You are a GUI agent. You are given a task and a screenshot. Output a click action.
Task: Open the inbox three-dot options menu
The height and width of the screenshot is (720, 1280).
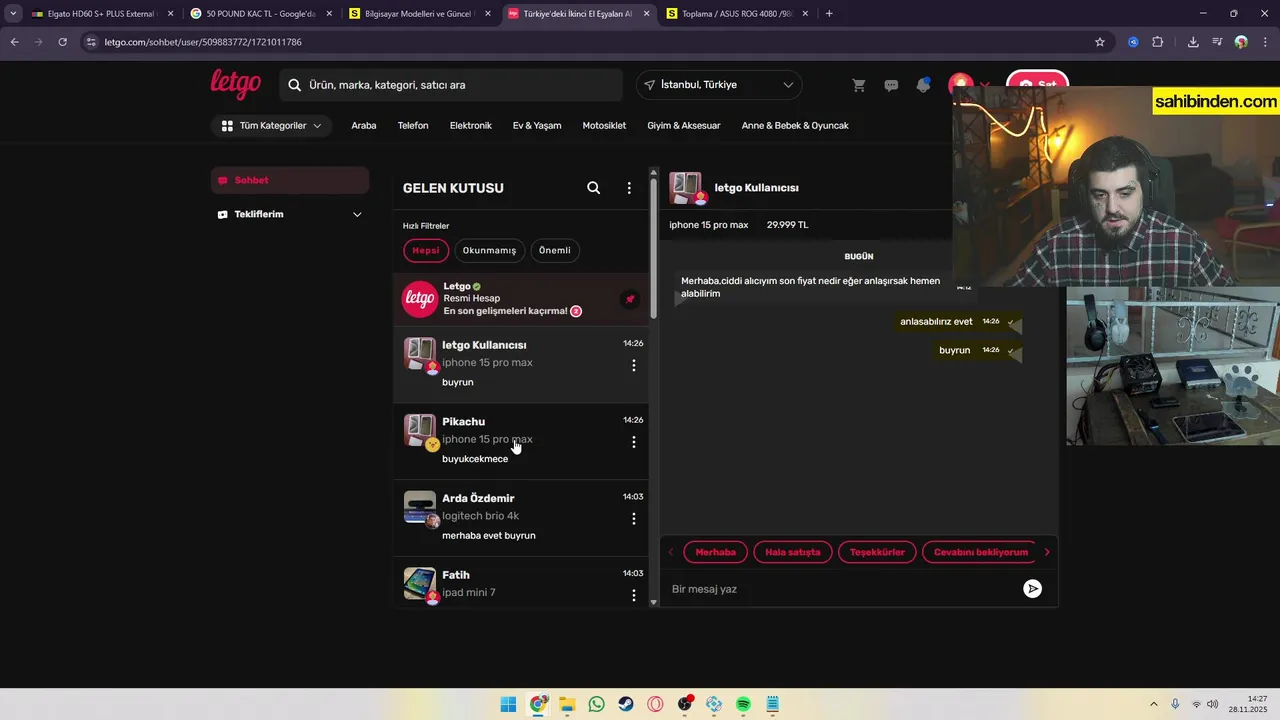pos(629,188)
